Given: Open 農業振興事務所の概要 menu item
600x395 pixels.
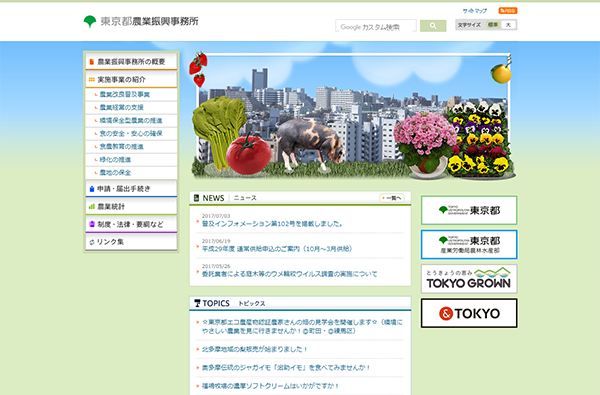Looking at the screenshot, I should coord(131,62).
